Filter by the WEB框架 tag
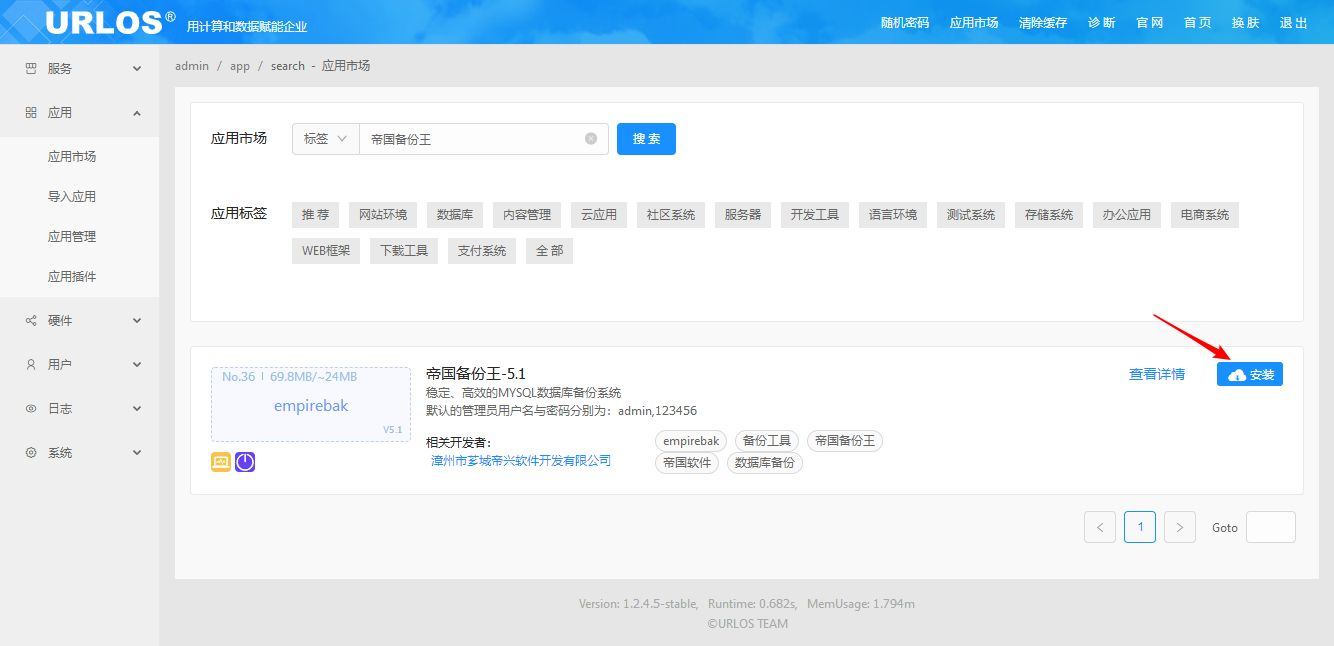Screen dimensions: 1334x646 [326, 251]
